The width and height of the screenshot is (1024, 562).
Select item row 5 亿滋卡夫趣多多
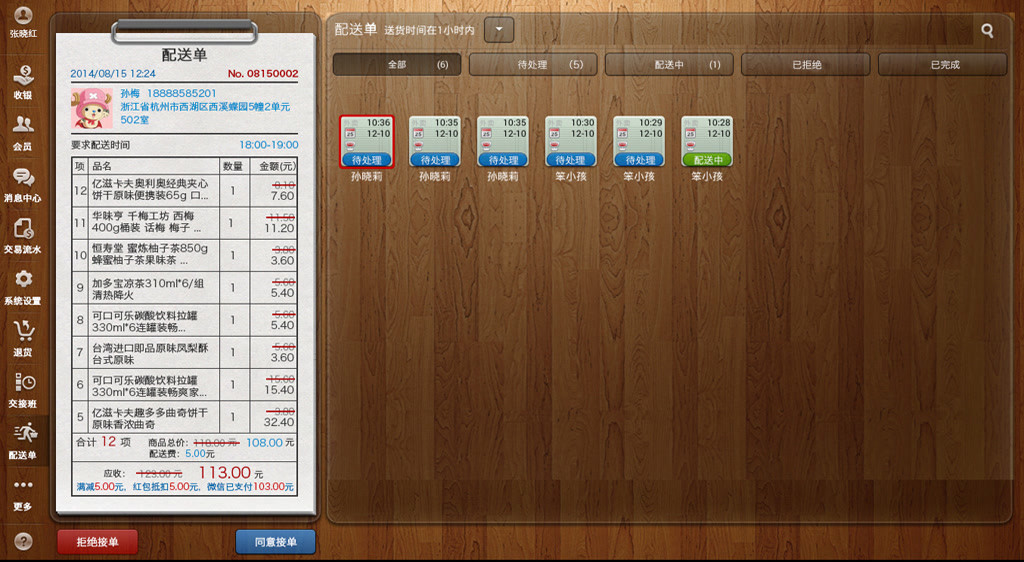point(185,417)
